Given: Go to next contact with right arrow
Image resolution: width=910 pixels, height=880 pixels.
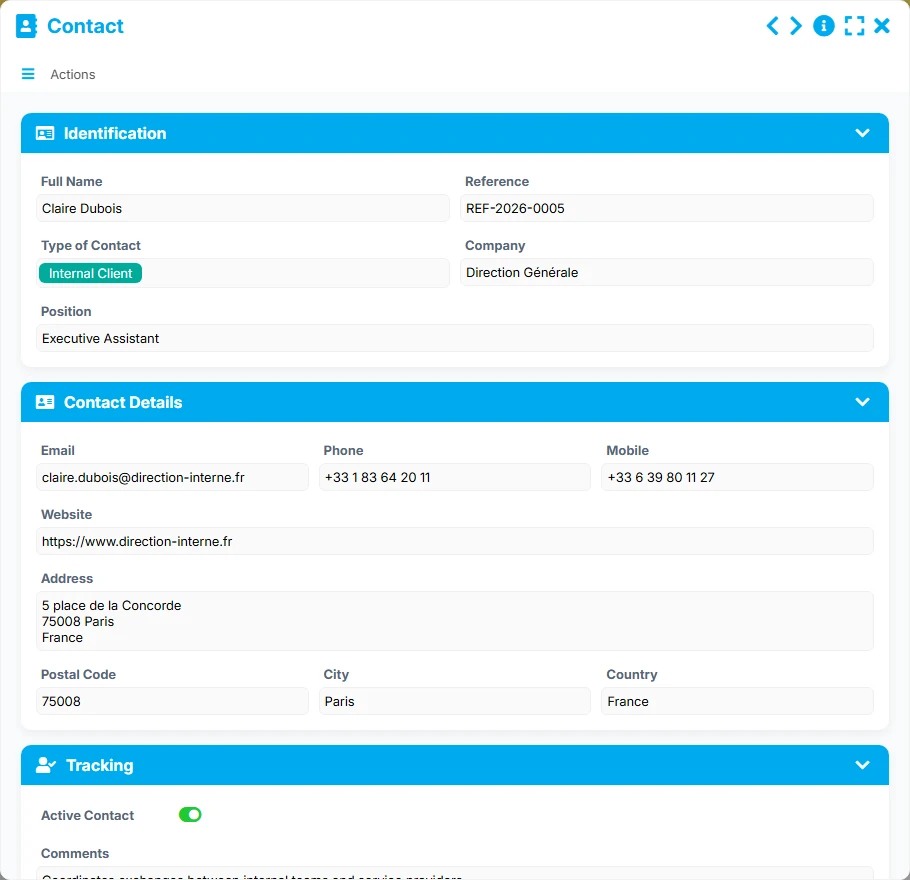Looking at the screenshot, I should [796, 26].
